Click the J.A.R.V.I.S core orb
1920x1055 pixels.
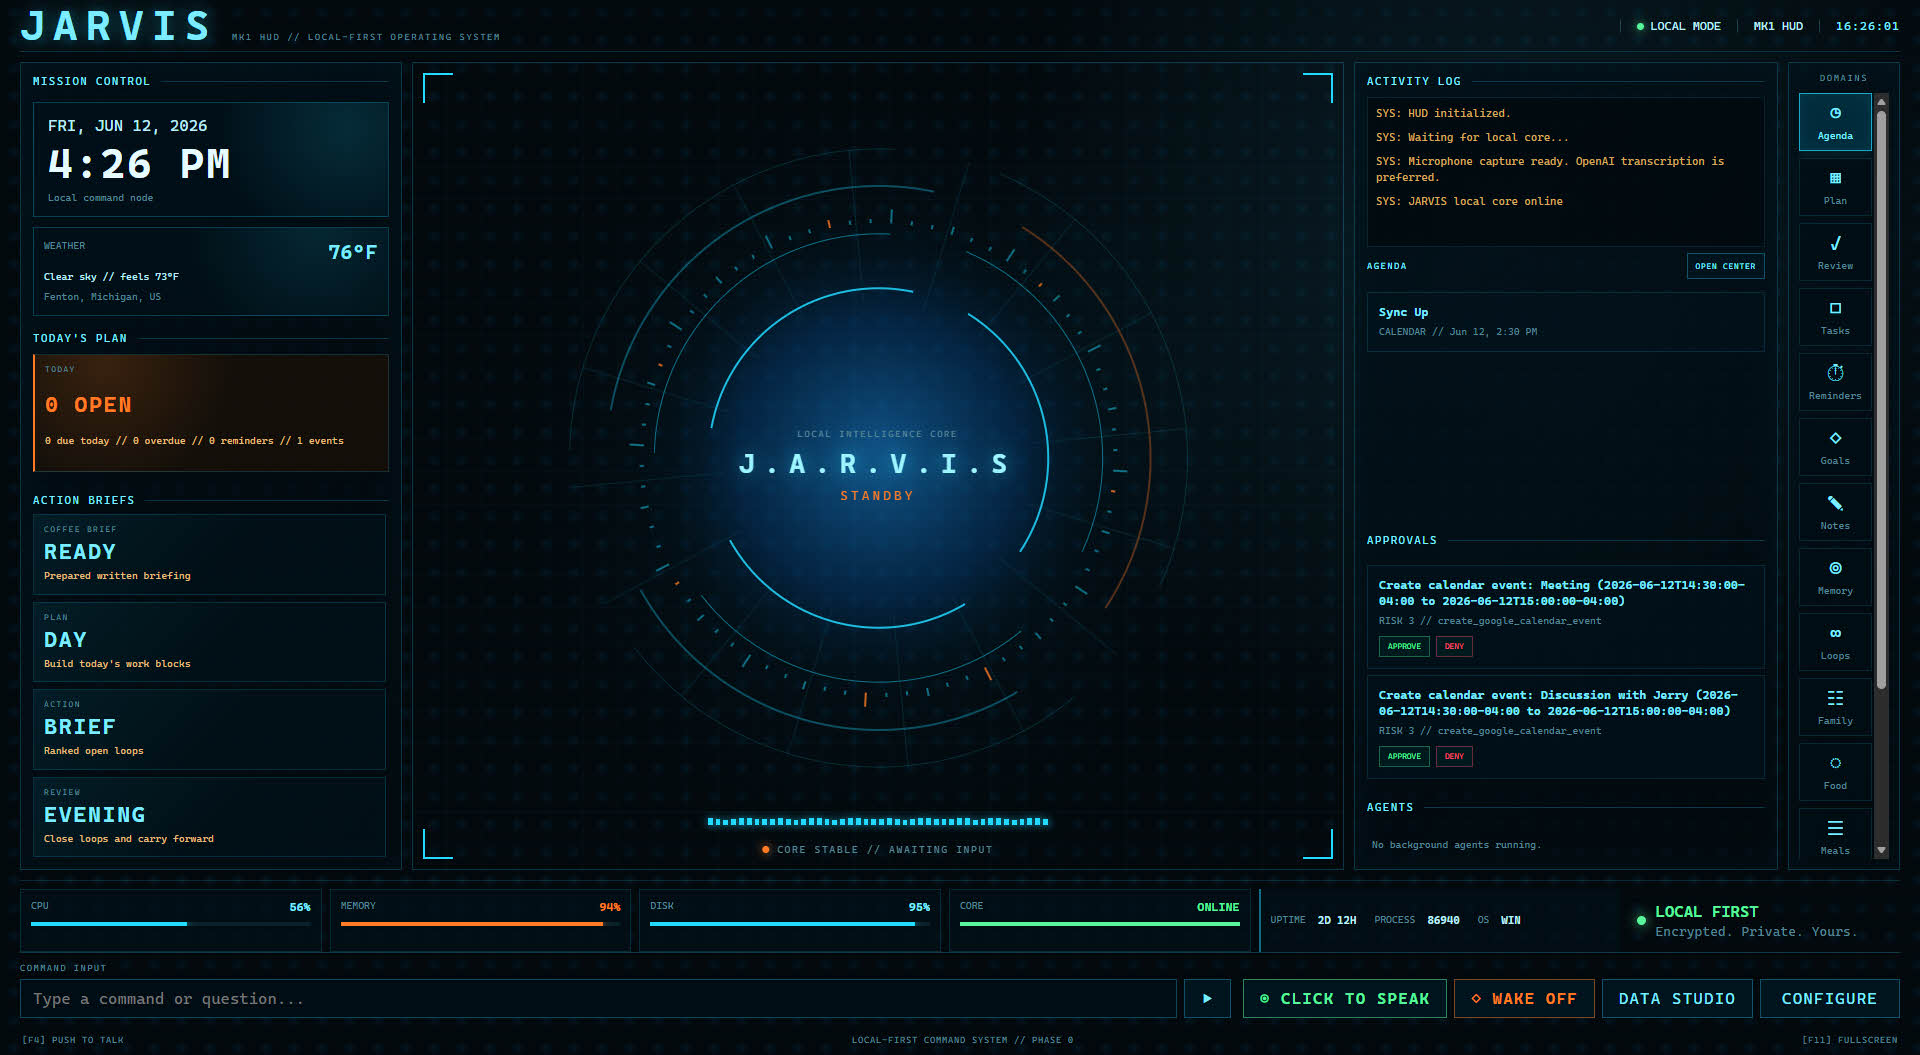click(x=877, y=458)
